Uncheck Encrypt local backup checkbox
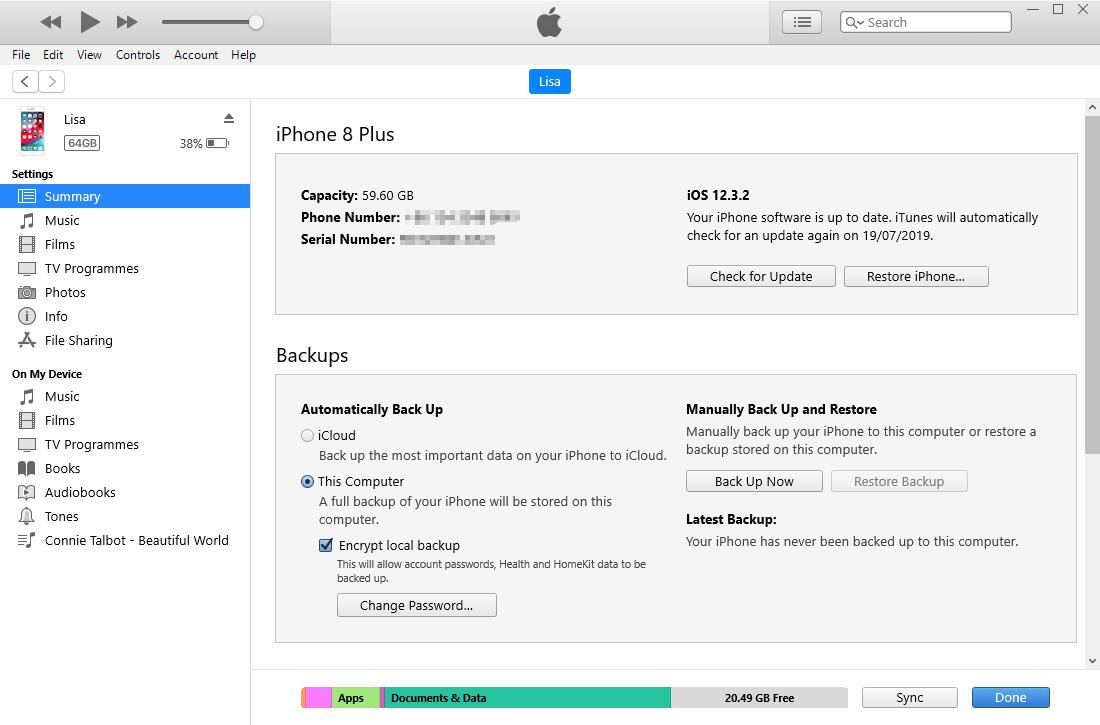Viewport: 1100px width, 725px height. click(x=326, y=545)
